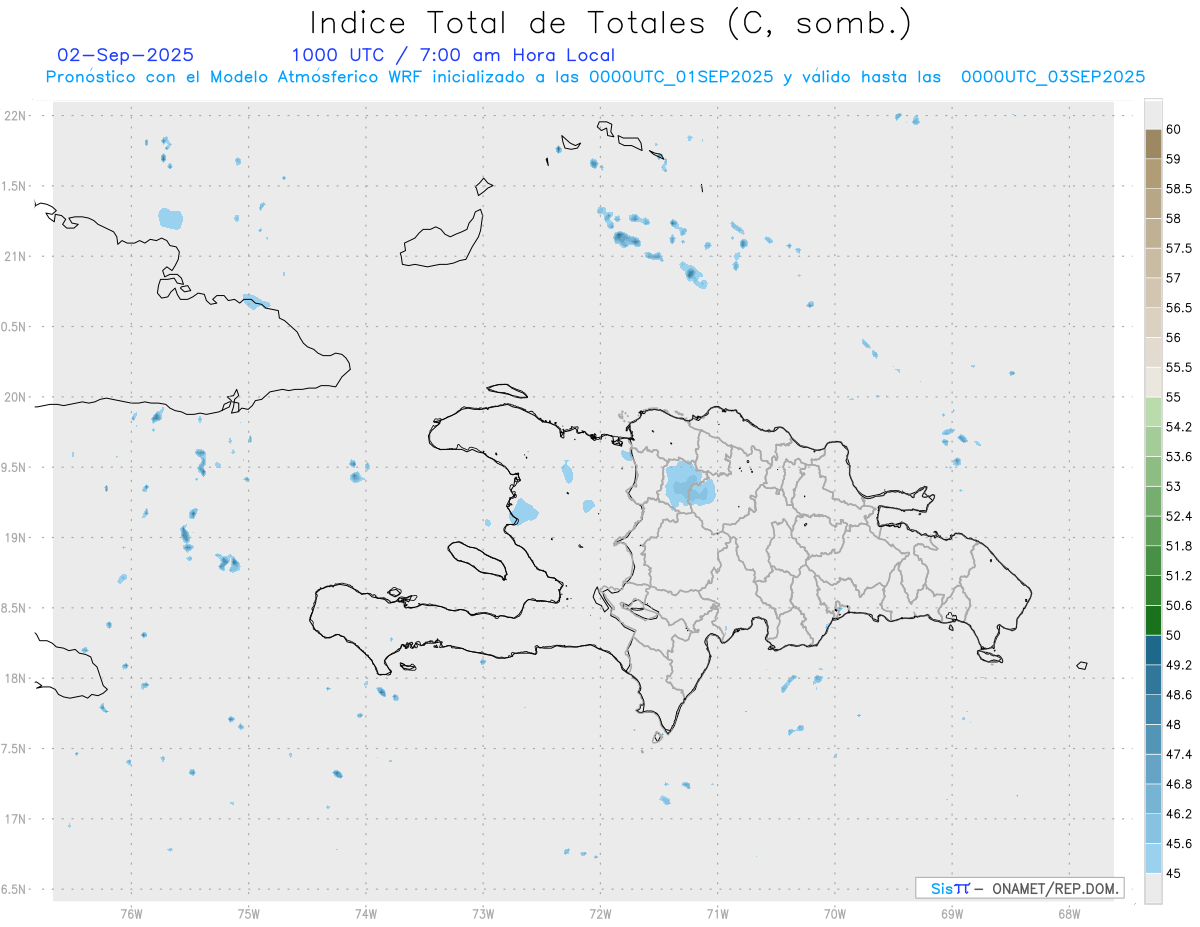
Task: Click "1000 UTC / 7:00 am Hora Local"
Action: 453,55
